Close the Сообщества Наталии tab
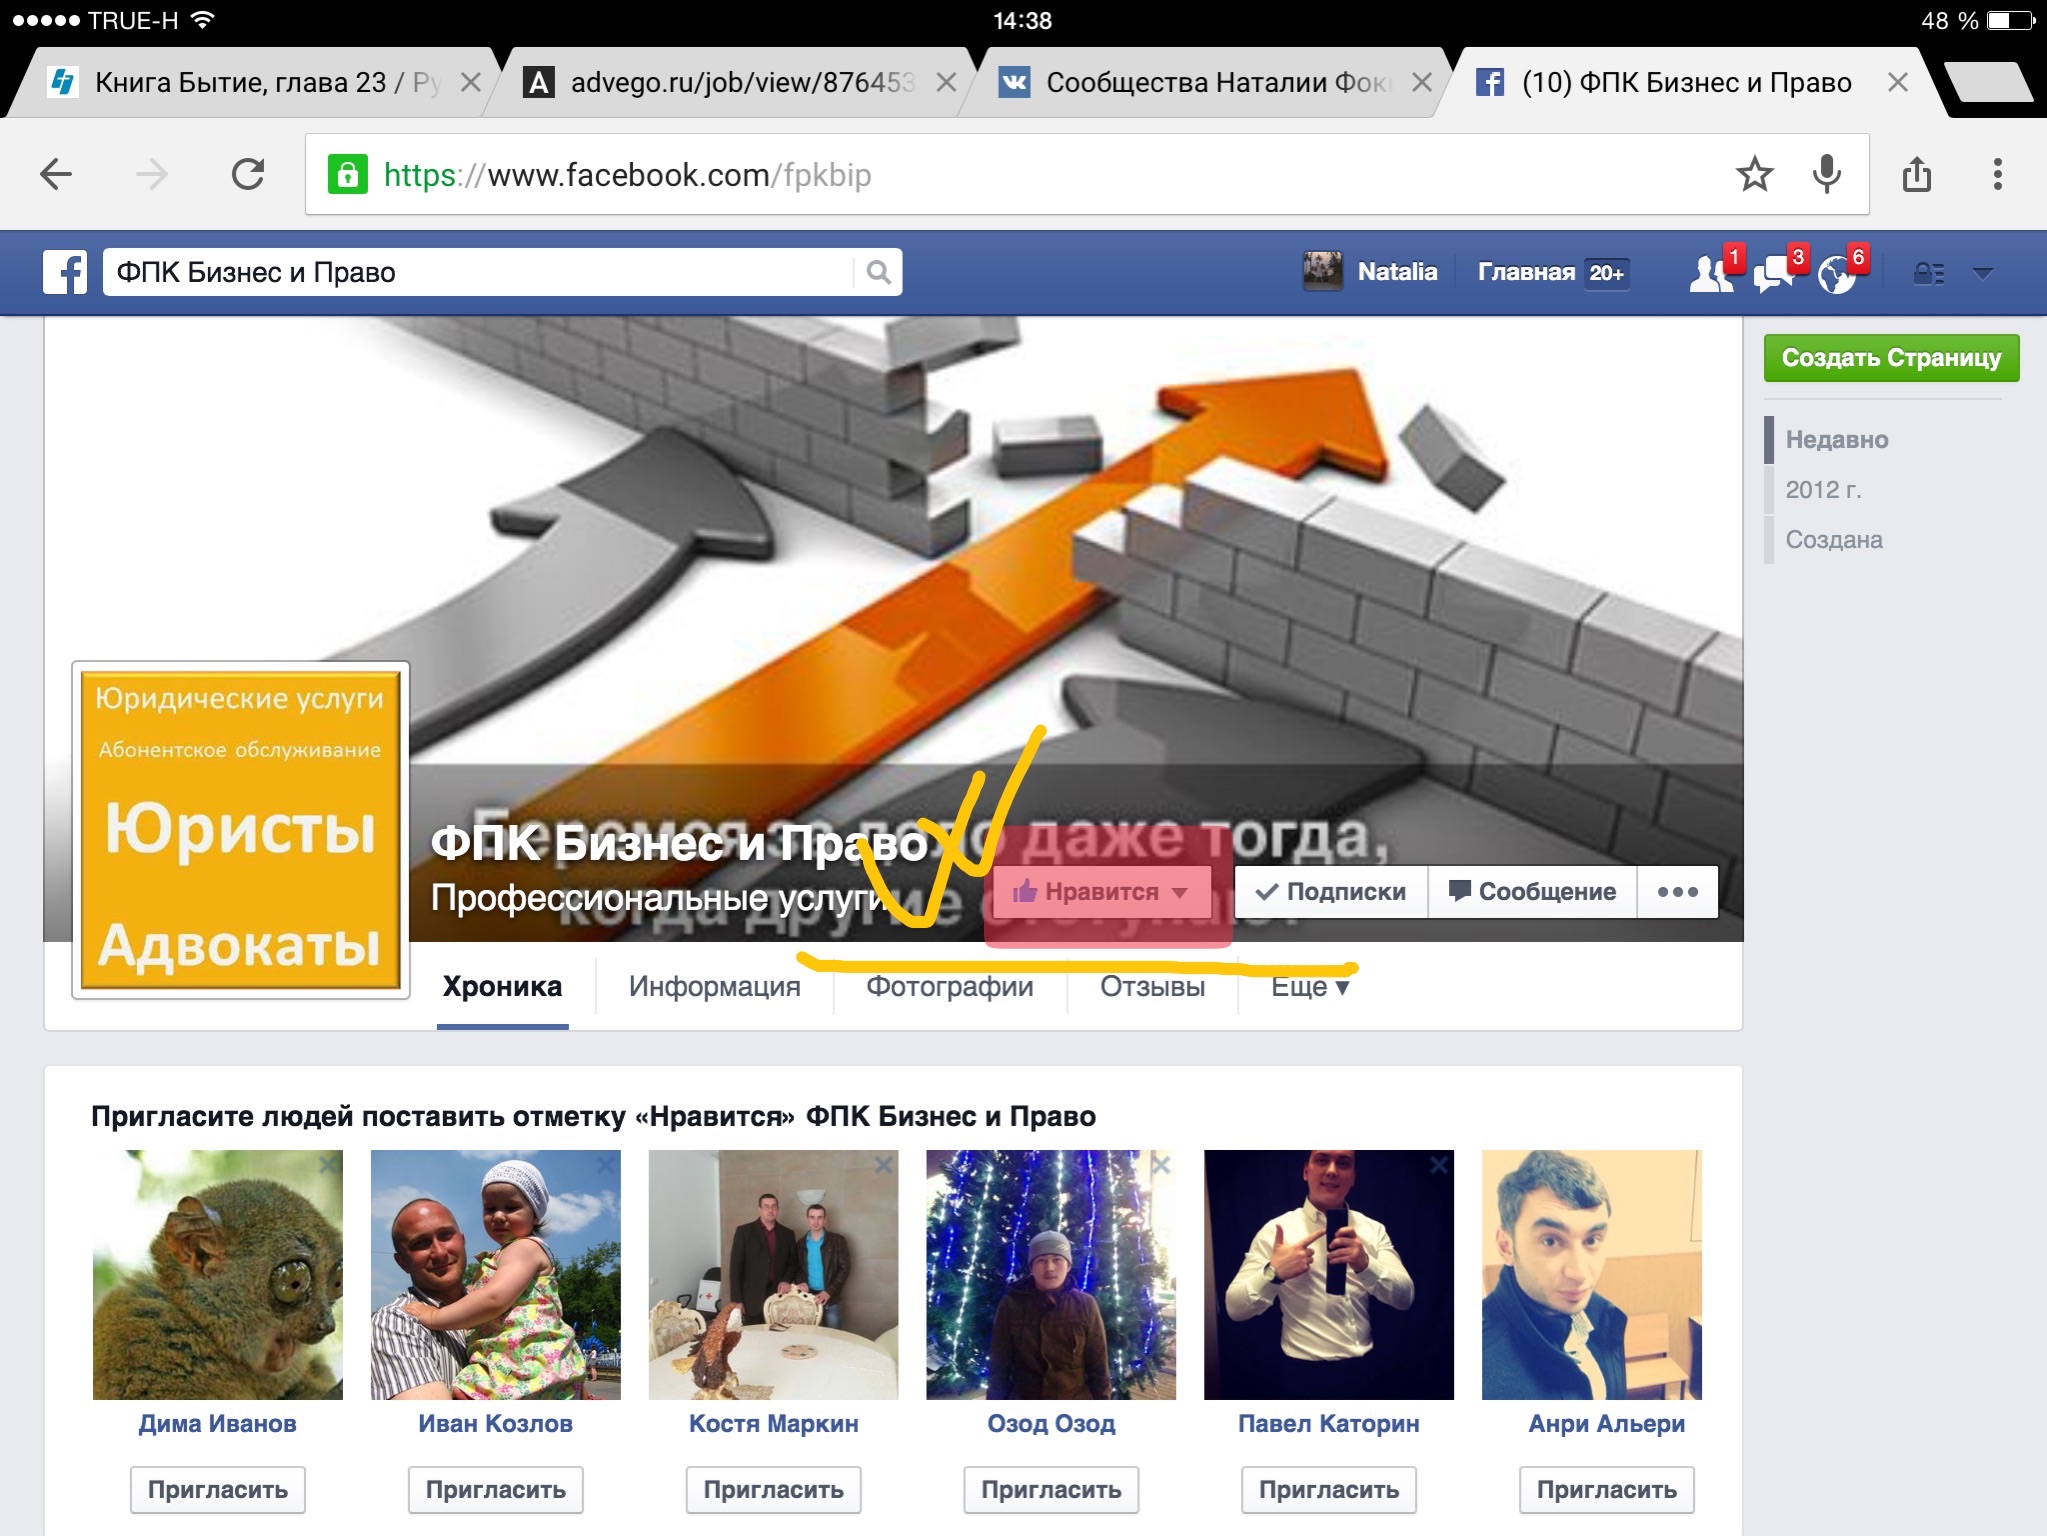This screenshot has width=2047, height=1536. [1421, 82]
